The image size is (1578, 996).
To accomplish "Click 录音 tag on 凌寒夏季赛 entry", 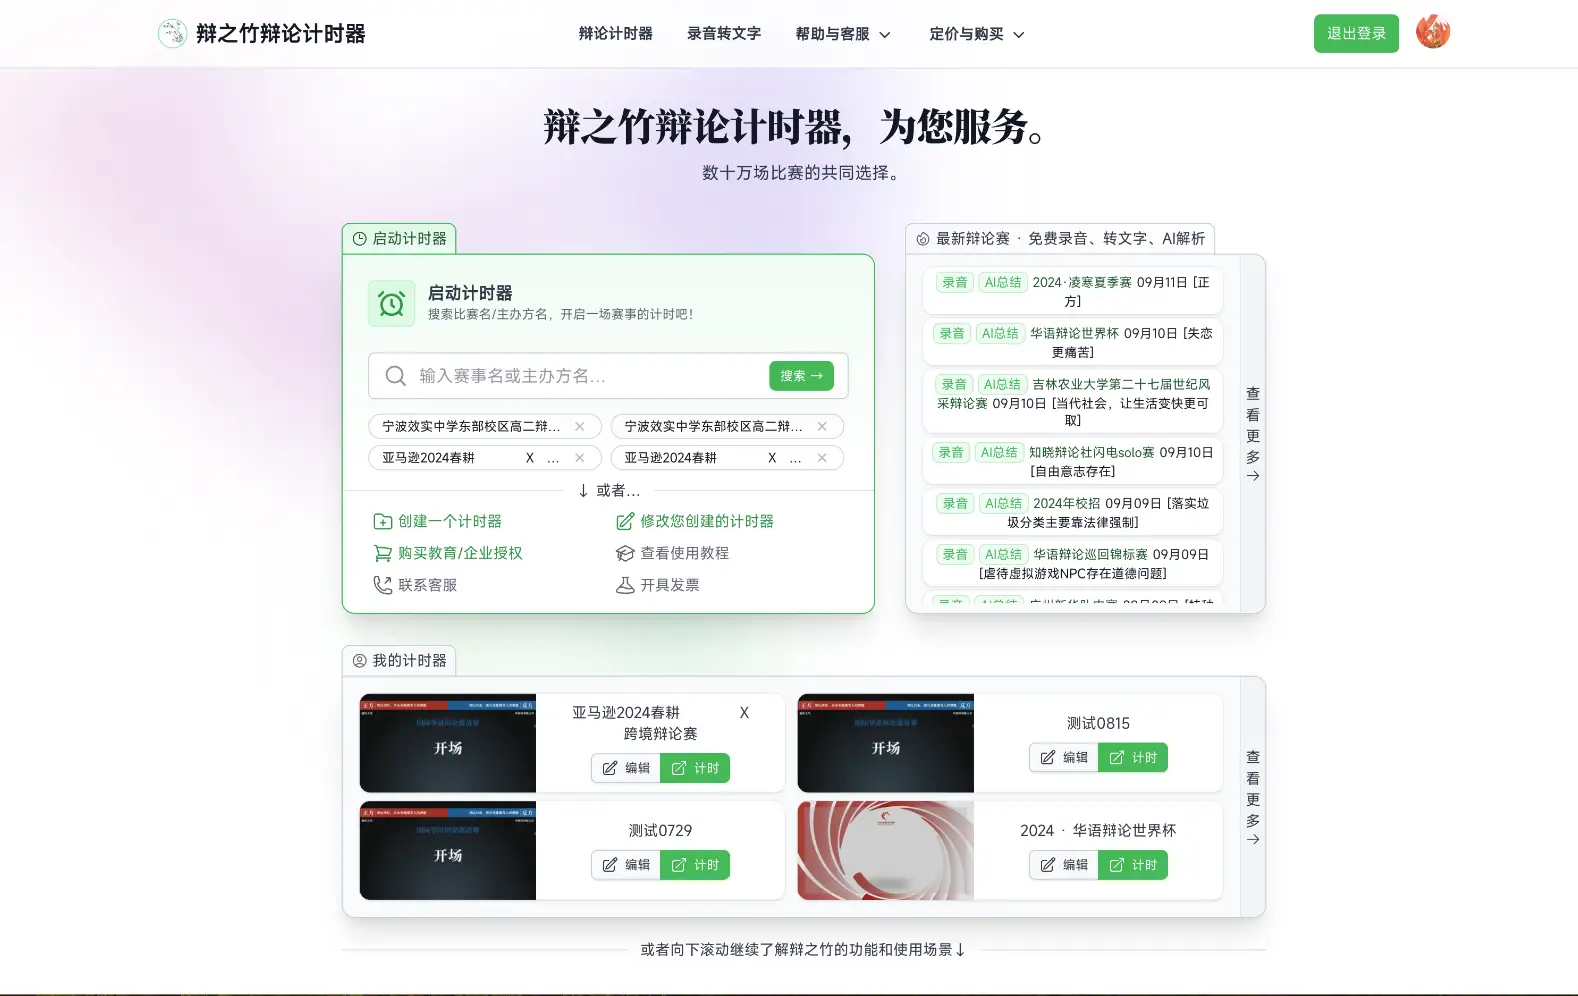I will click(955, 283).
